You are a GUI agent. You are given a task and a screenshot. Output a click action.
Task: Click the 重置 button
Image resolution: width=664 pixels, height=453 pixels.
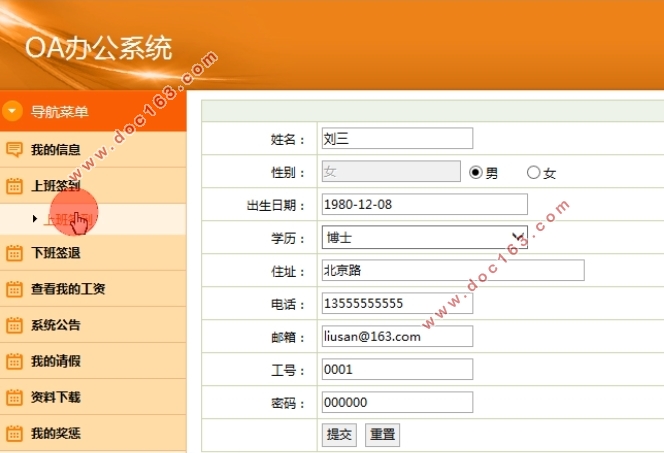382,435
